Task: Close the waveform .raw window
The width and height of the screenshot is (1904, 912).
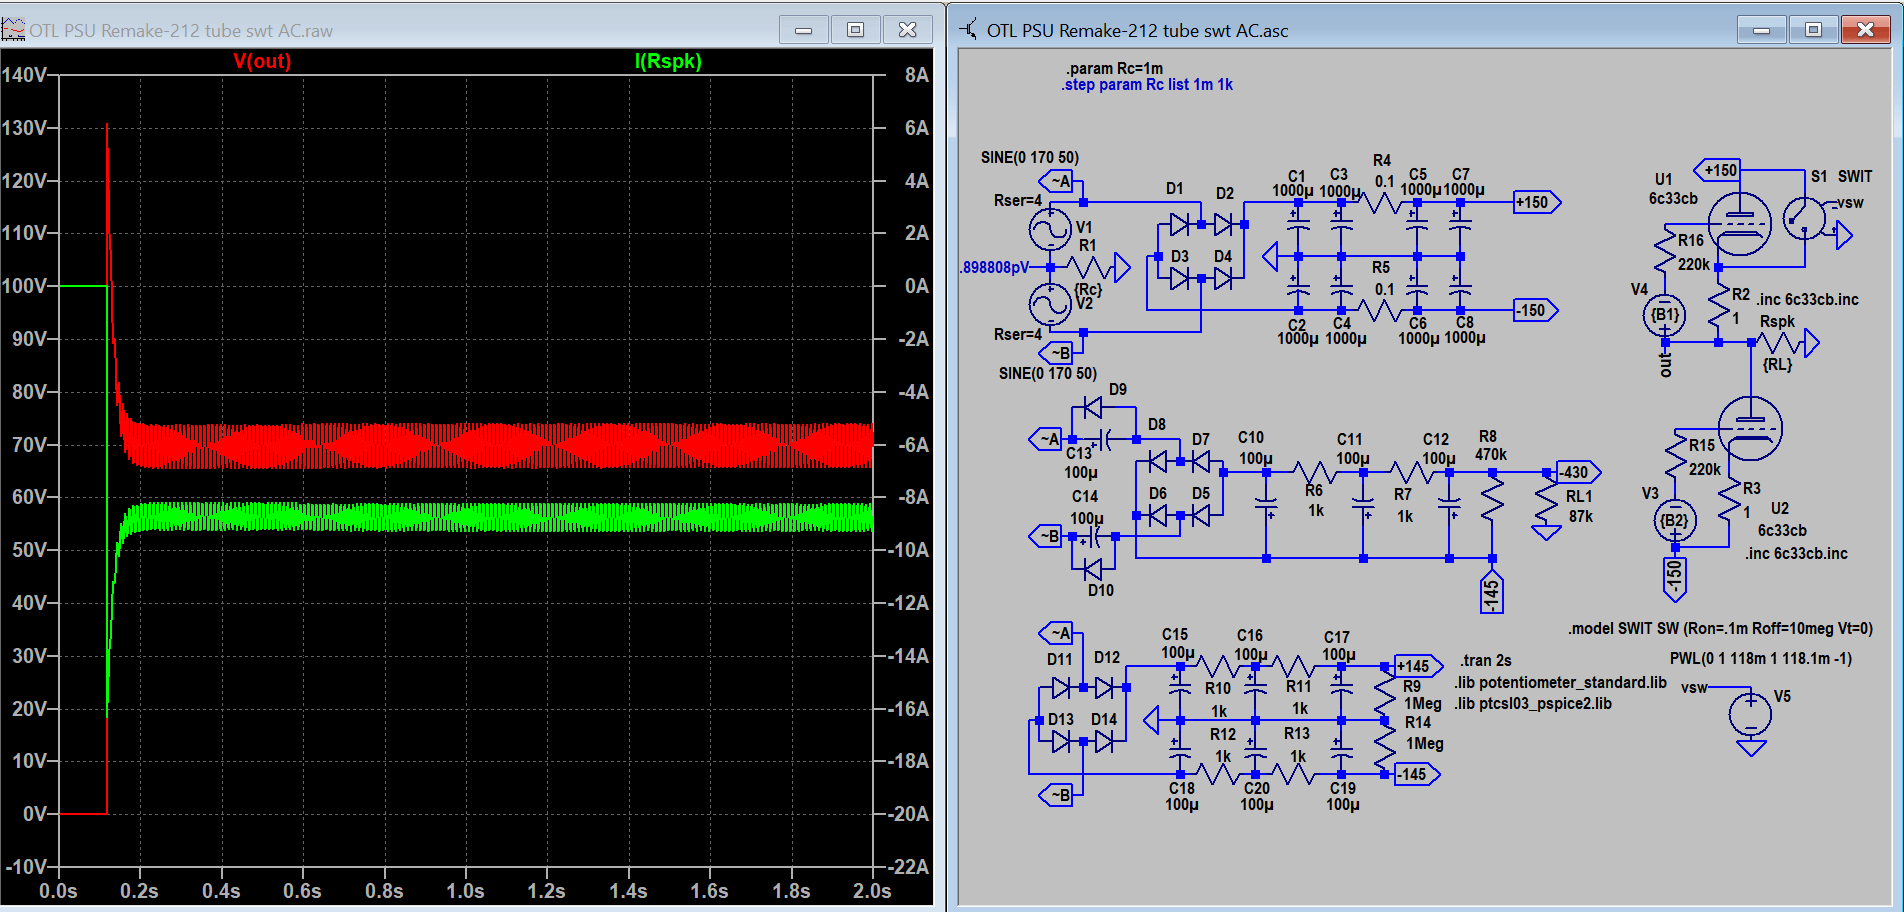Action: coord(908,30)
